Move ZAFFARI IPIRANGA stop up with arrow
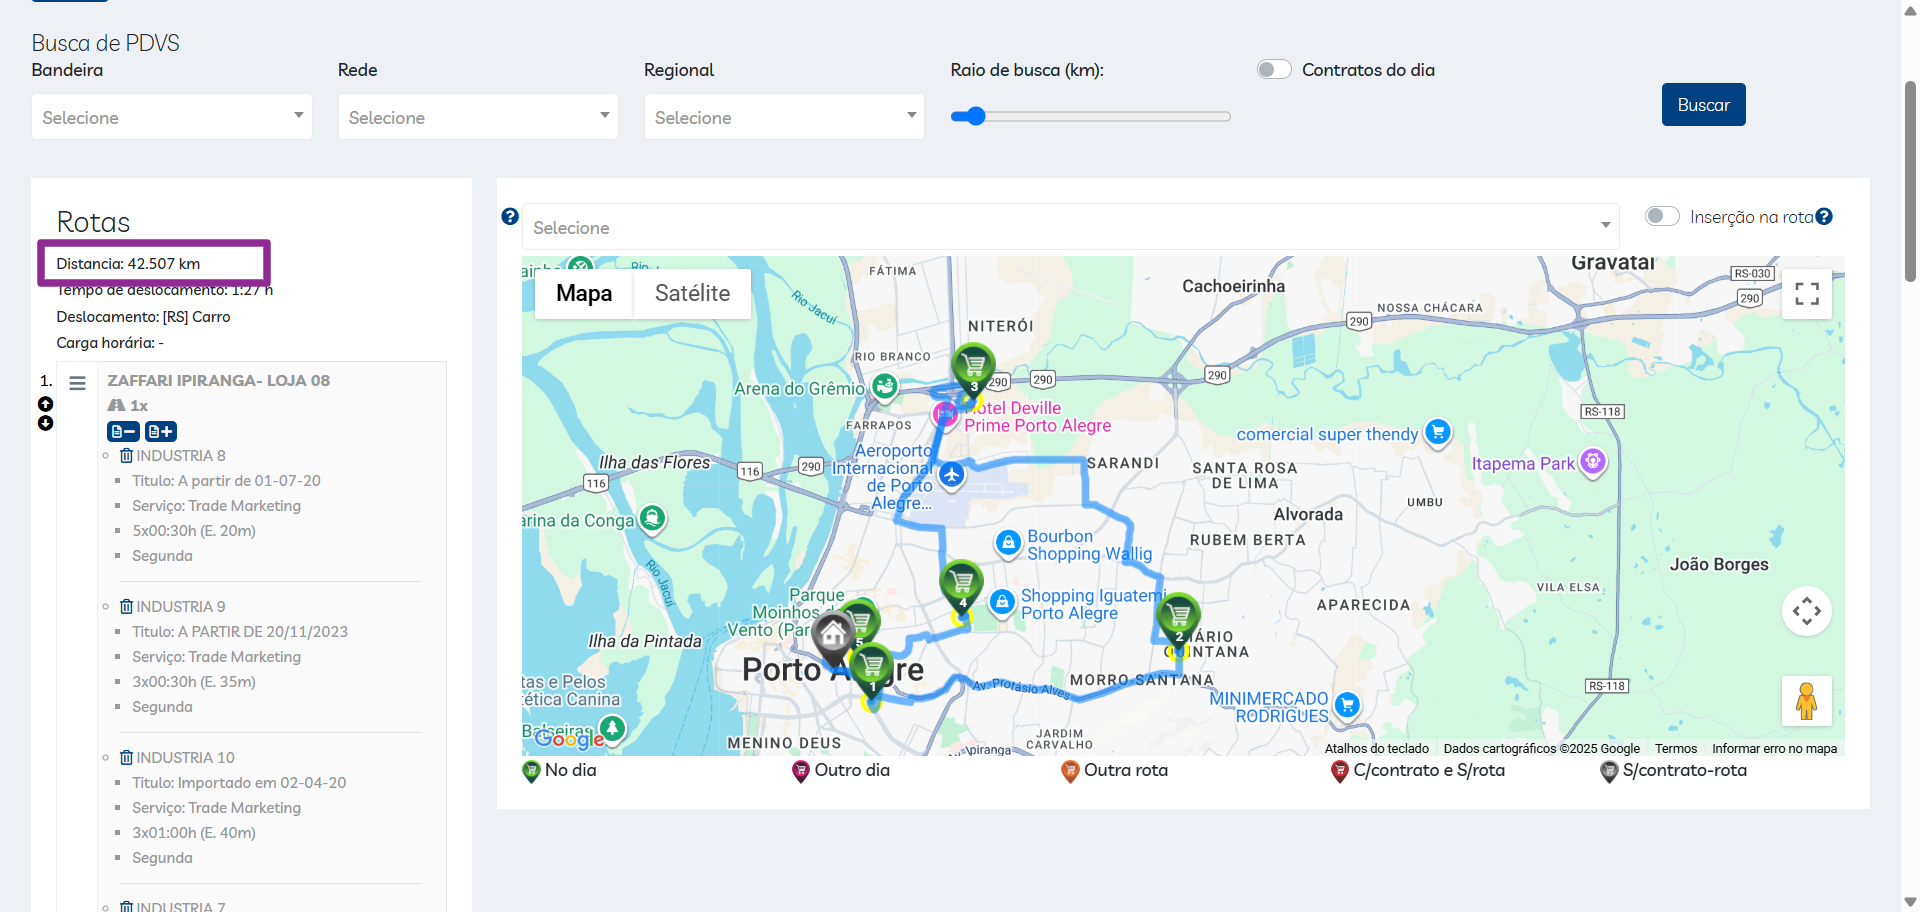The image size is (1920, 912). (x=45, y=404)
